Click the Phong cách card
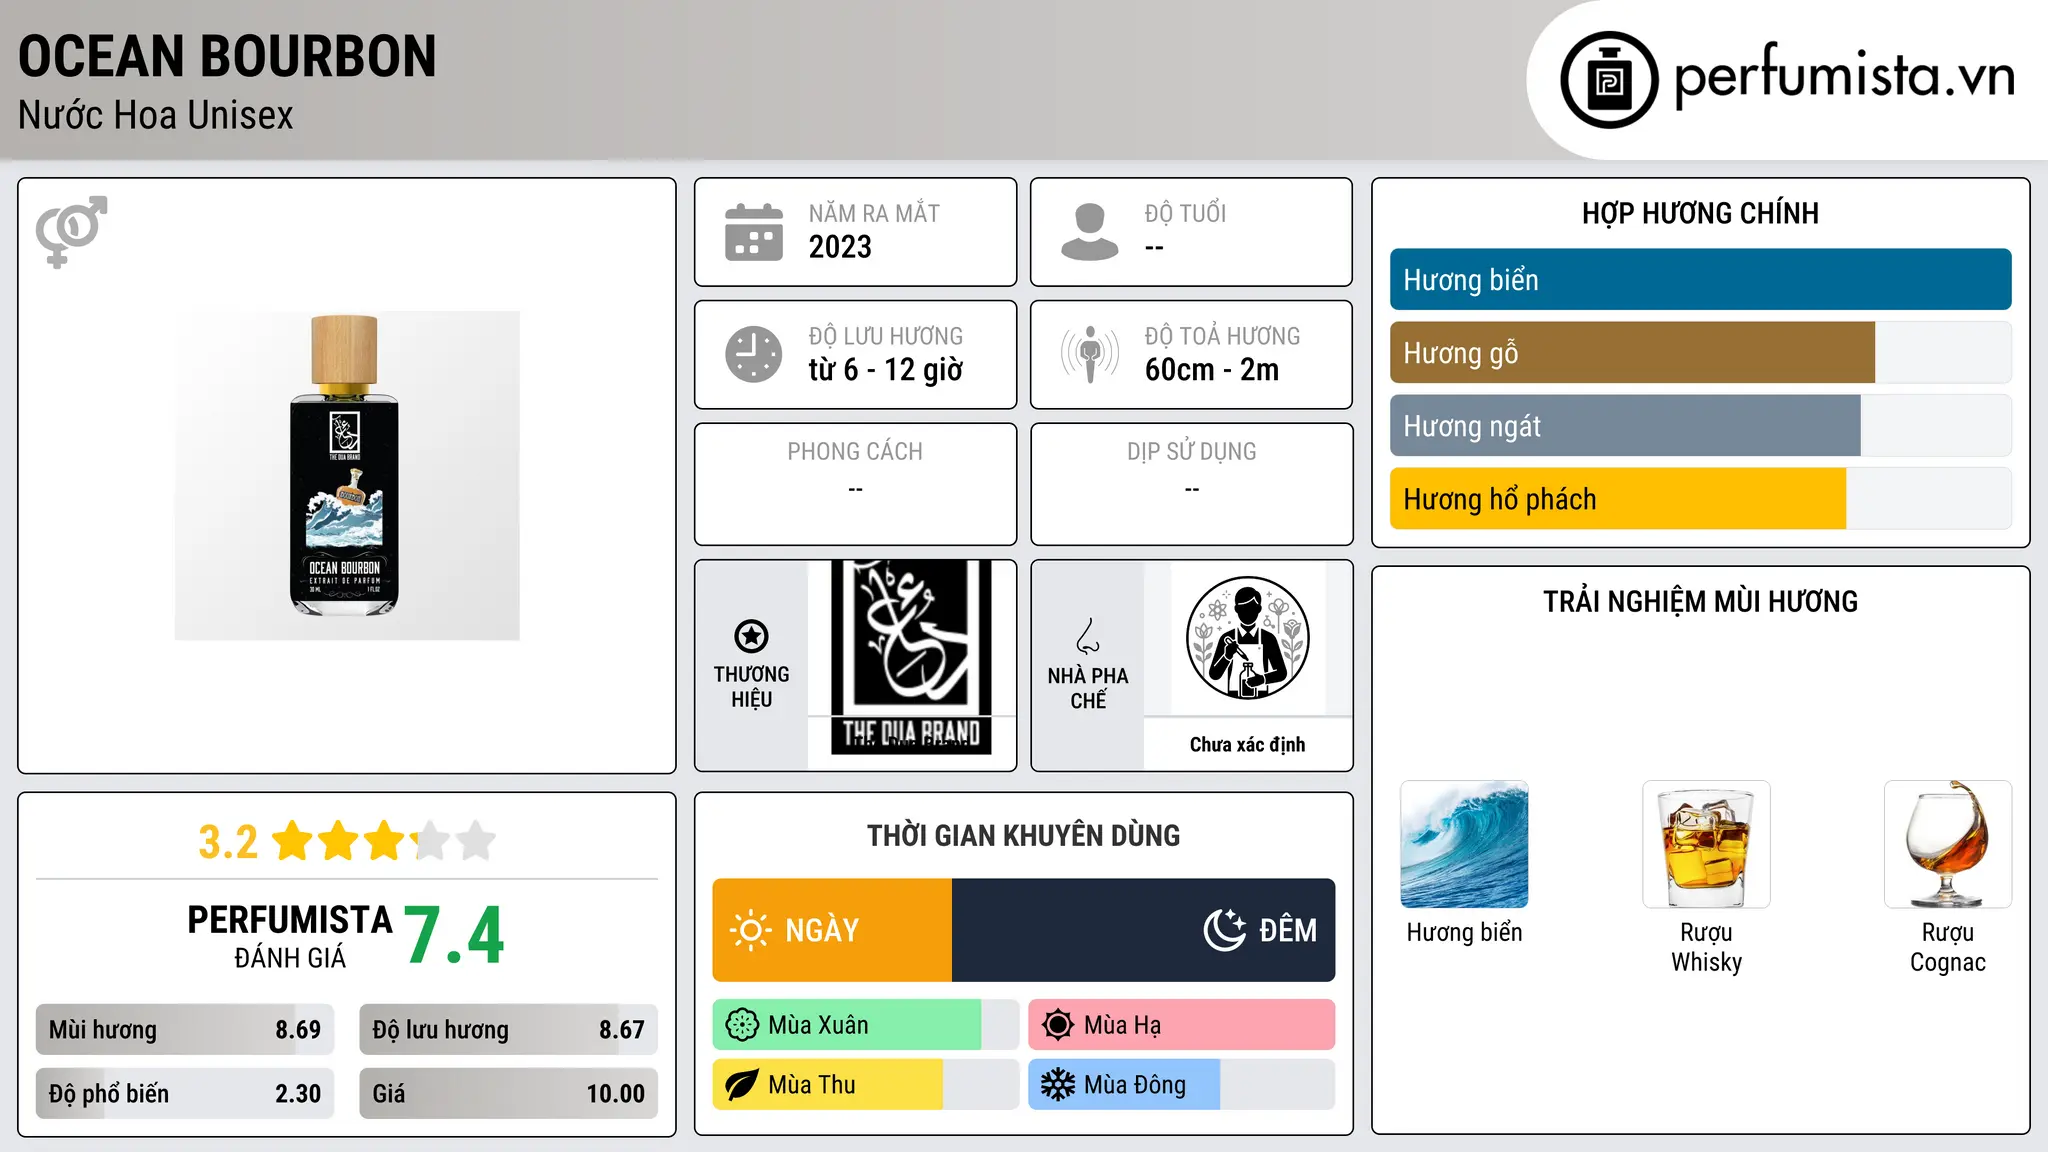Viewport: 2048px width, 1152px height. (x=856, y=484)
